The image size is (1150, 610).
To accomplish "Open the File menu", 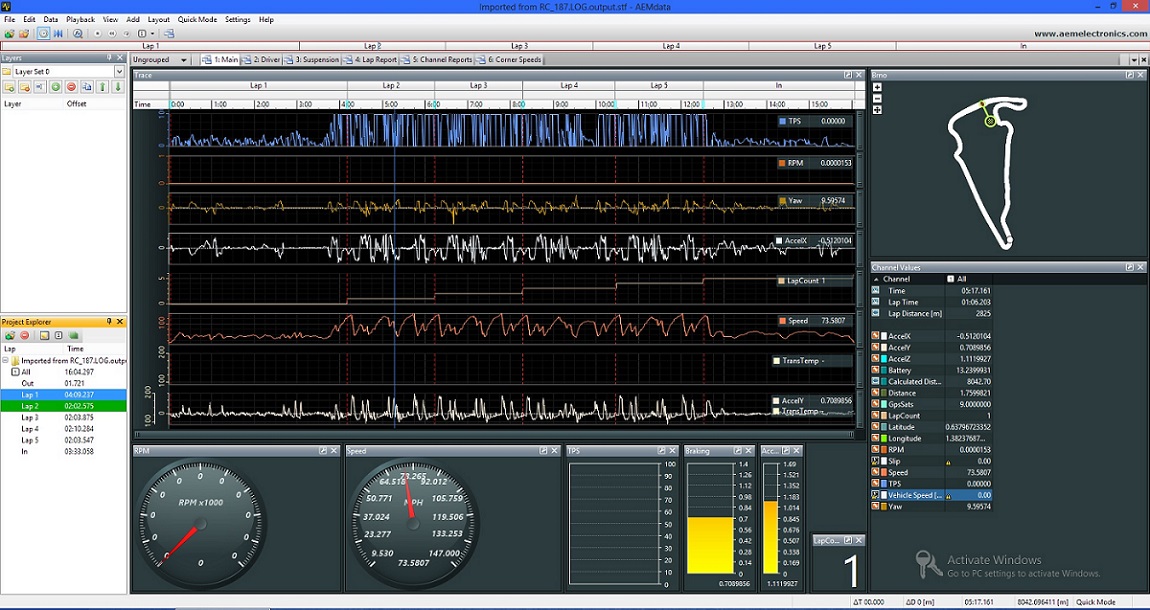I will 9,20.
